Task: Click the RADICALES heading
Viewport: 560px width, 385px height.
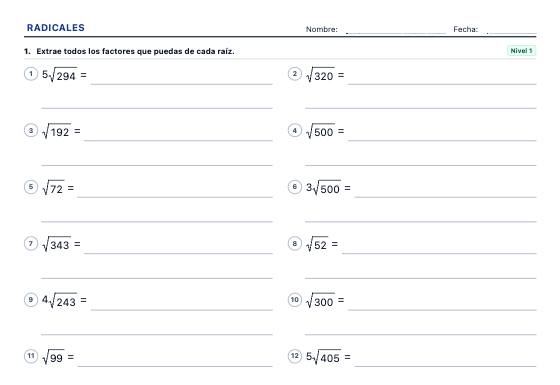Action: click(56, 28)
